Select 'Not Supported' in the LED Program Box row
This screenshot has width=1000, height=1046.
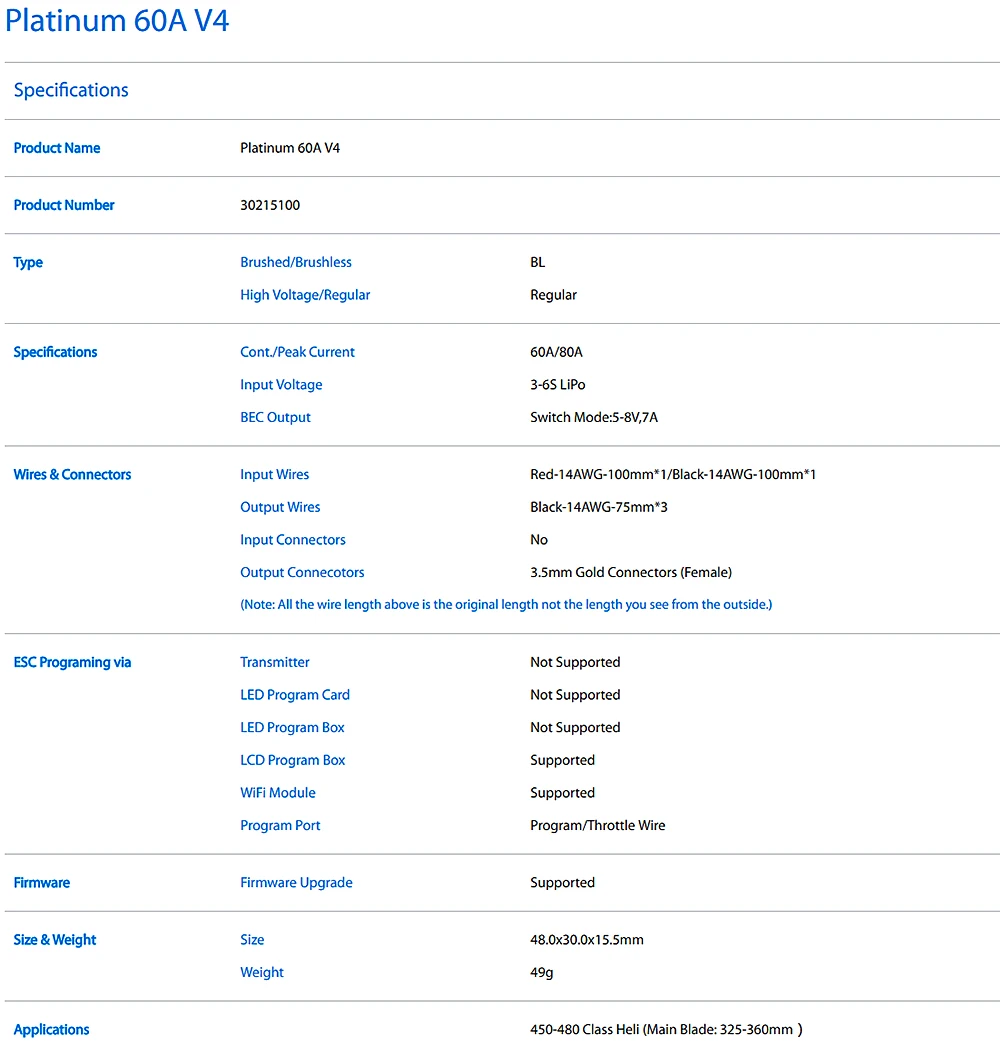(x=576, y=728)
